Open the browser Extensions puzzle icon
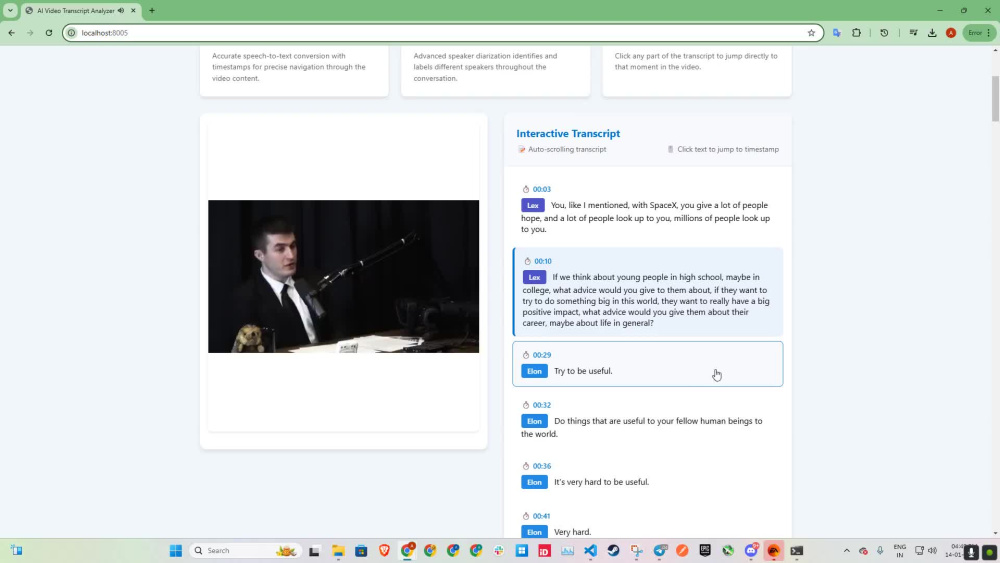The height and width of the screenshot is (563, 1000). pos(857,33)
